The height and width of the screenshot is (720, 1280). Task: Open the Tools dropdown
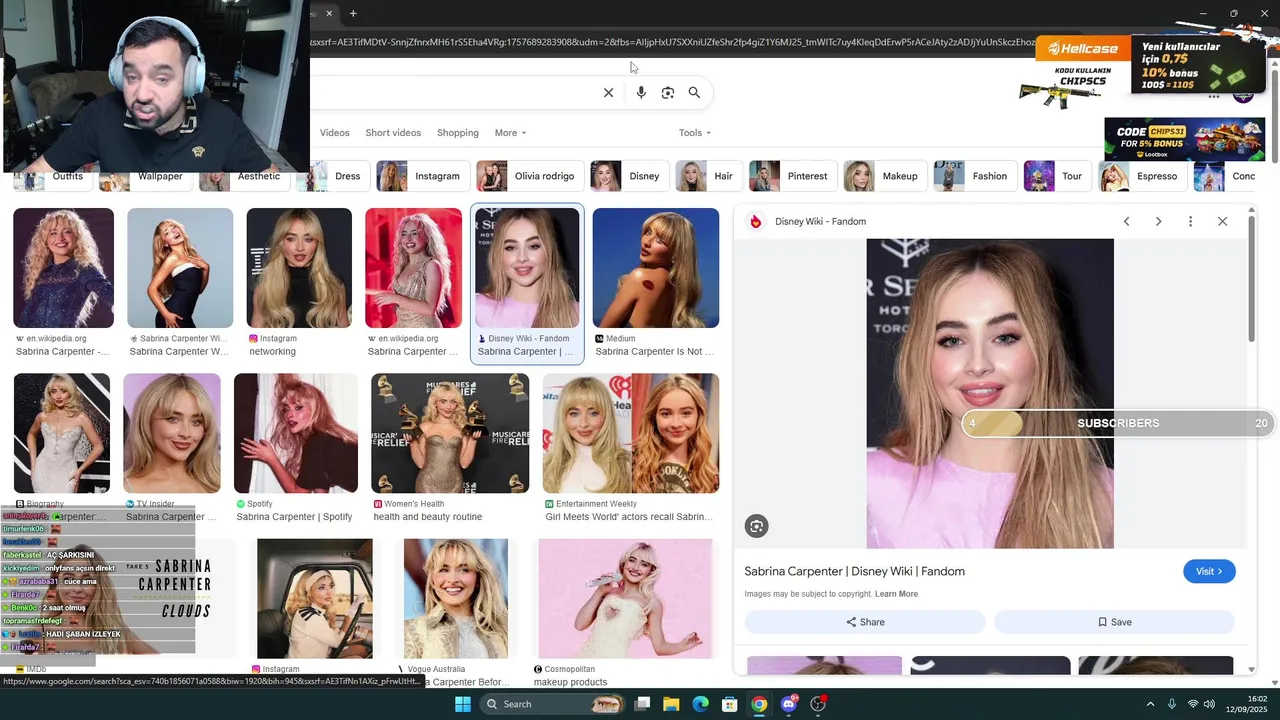pyautogui.click(x=695, y=133)
